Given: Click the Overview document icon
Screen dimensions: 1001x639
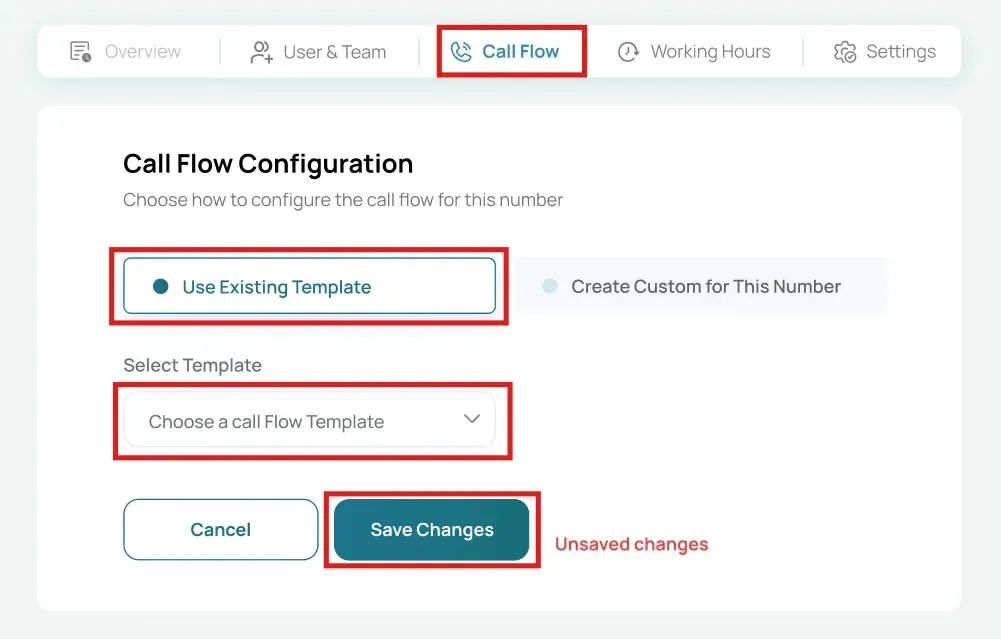Looking at the screenshot, I should [80, 52].
